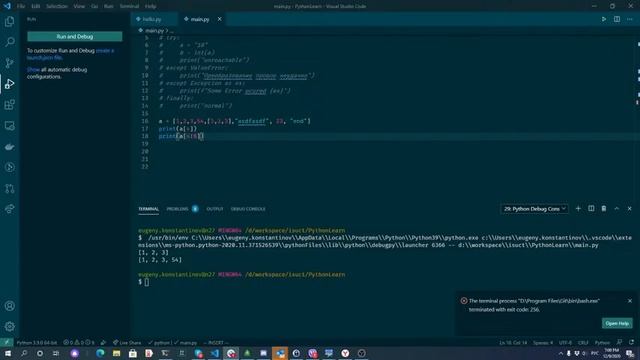Open the Help menu
Image resolution: width=640 pixels, height=360 pixels.
151,6
